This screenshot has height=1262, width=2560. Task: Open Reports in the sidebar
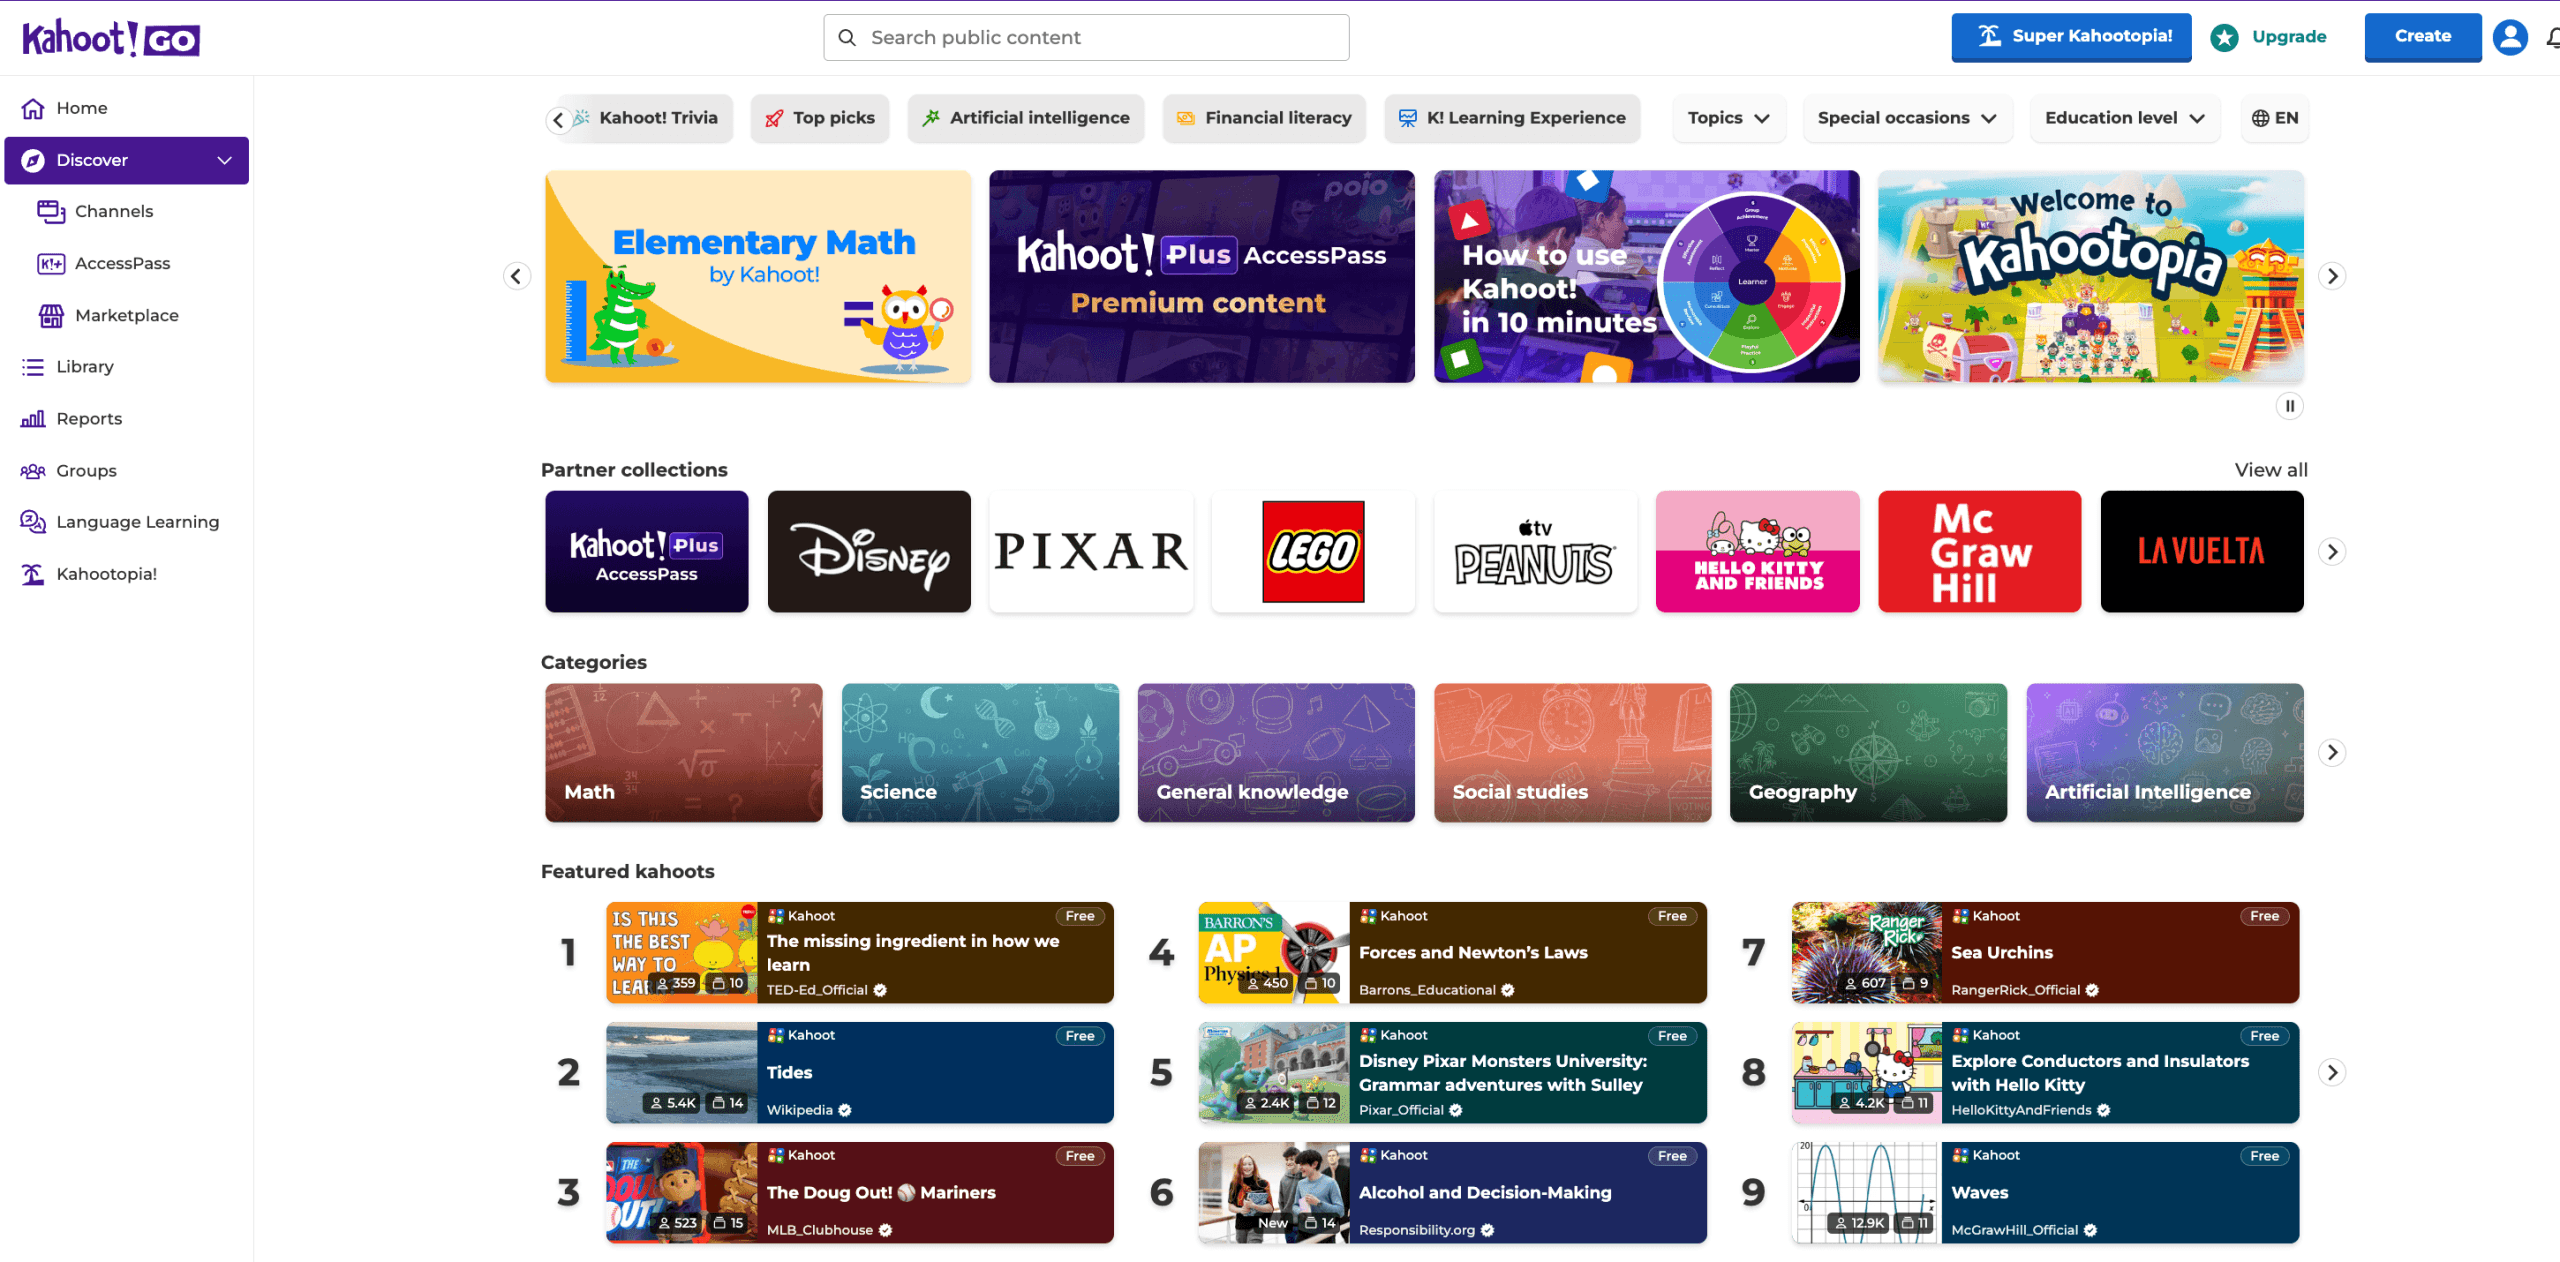pos(126,419)
